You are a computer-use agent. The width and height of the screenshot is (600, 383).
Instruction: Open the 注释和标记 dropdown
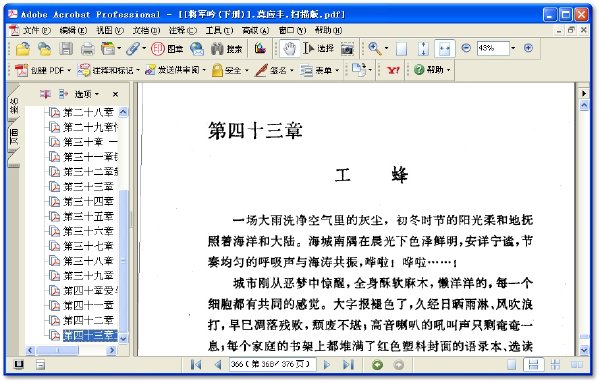(108, 70)
